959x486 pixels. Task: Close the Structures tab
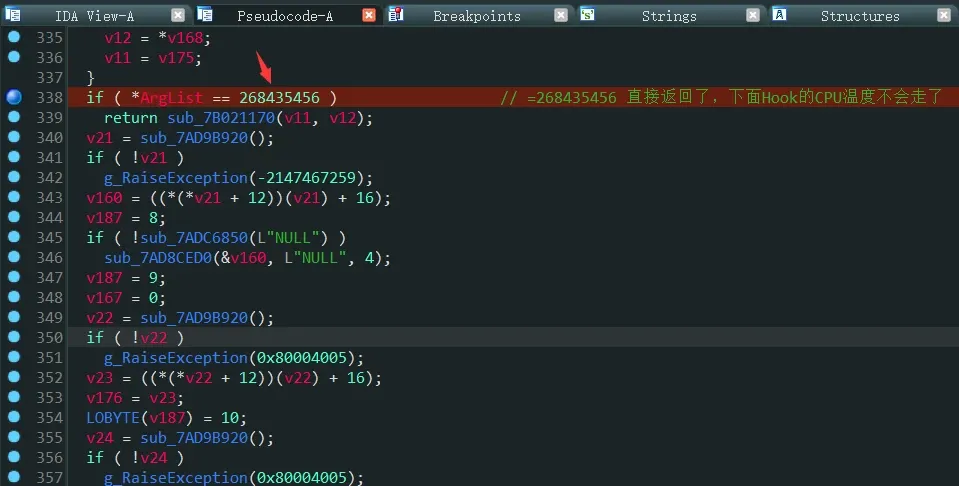tap(944, 15)
